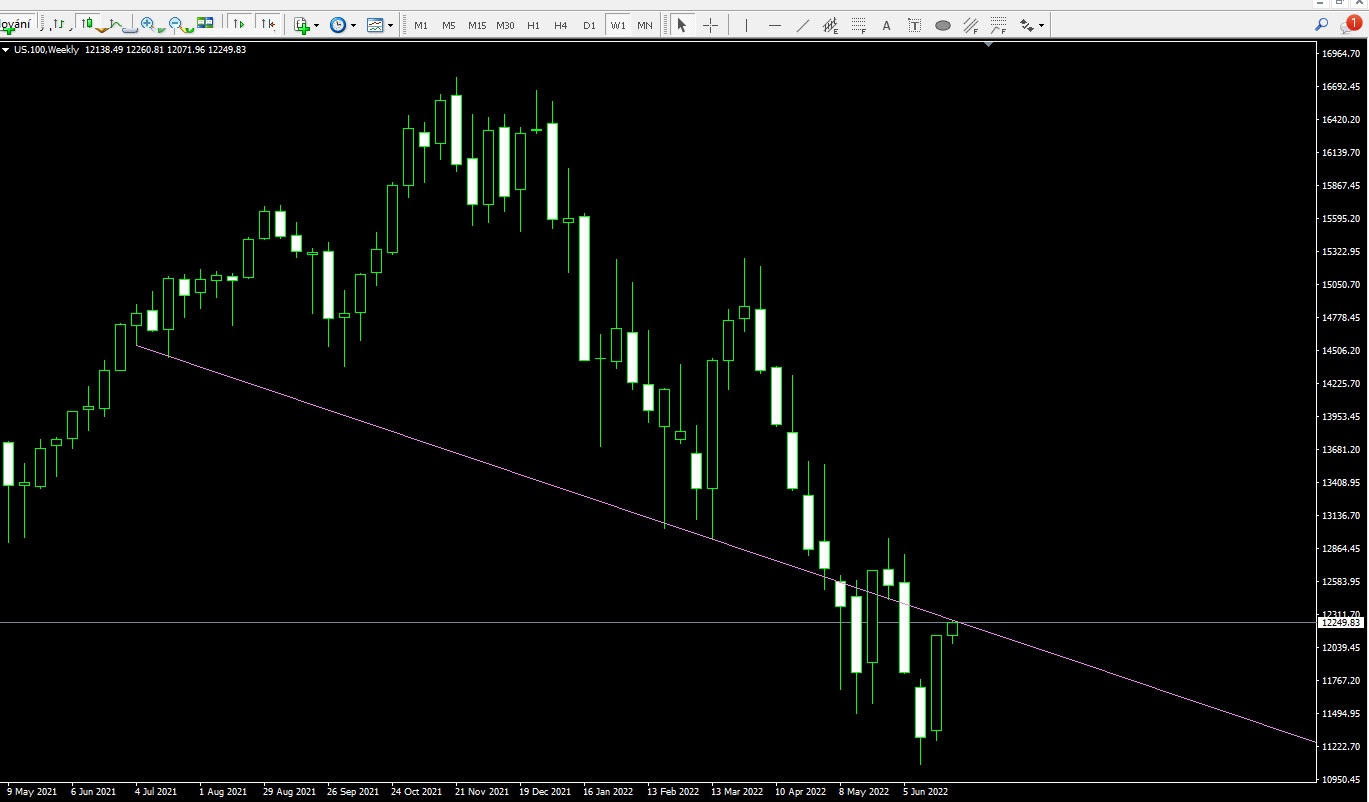Open the arrows objects icon
The height and width of the screenshot is (802, 1369).
pyautogui.click(x=1027, y=25)
